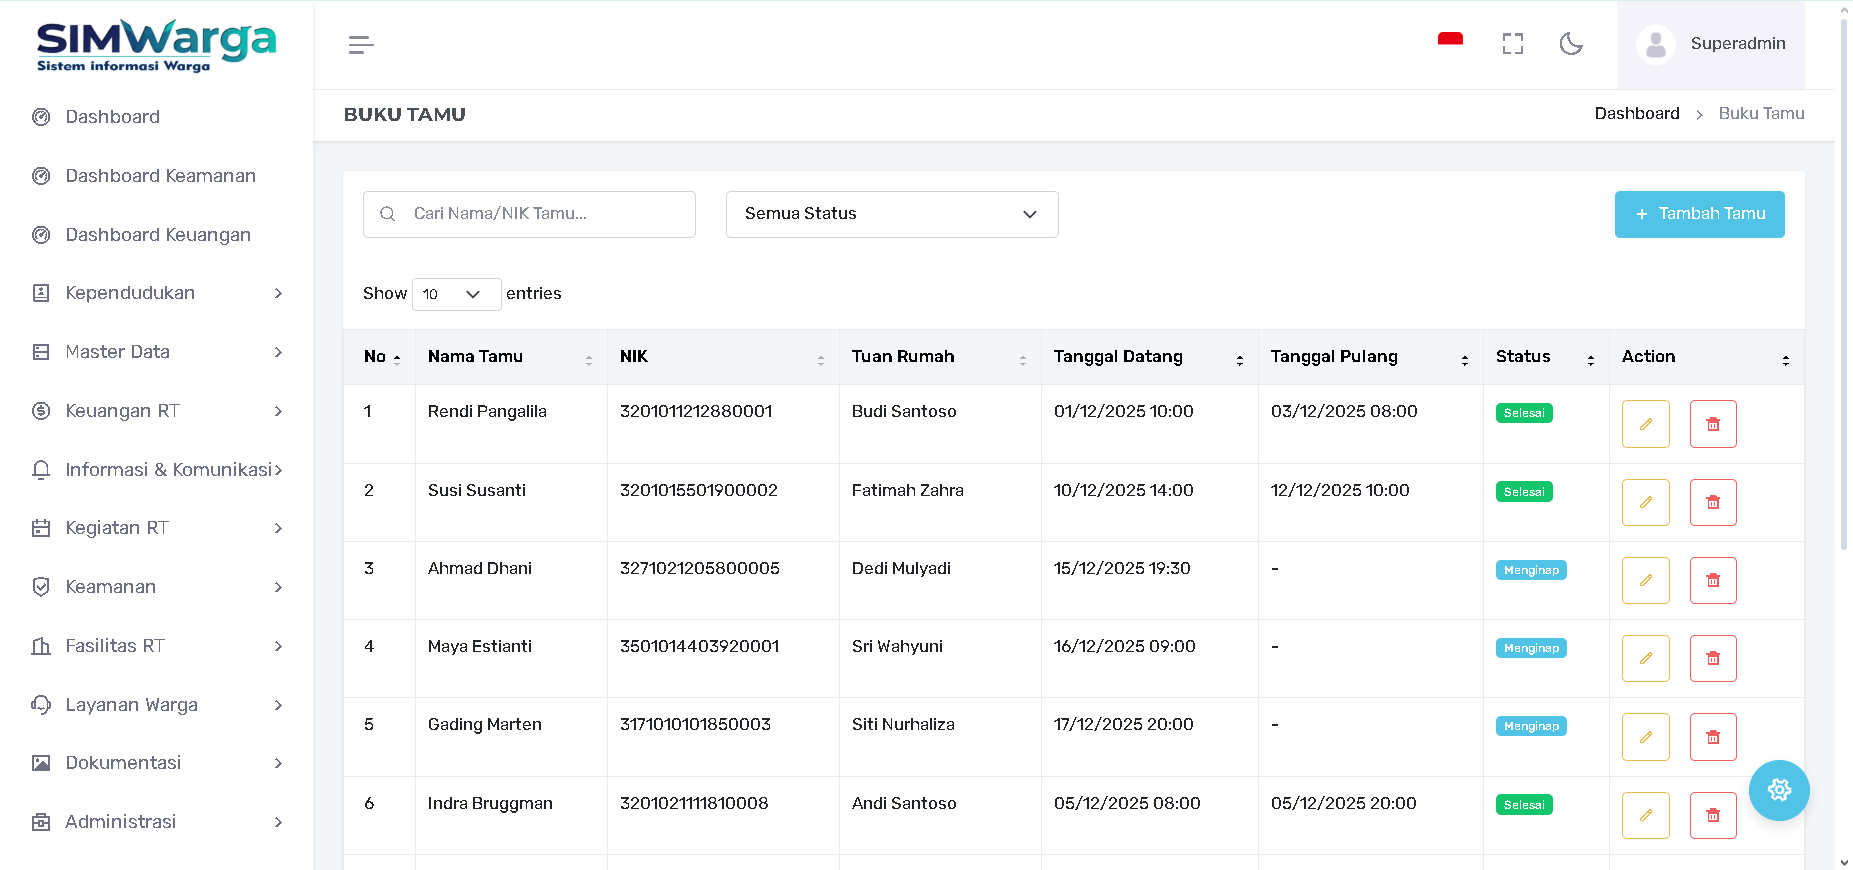Image resolution: width=1853 pixels, height=870 pixels.
Task: Open the floating settings gear button
Action: (1778, 790)
